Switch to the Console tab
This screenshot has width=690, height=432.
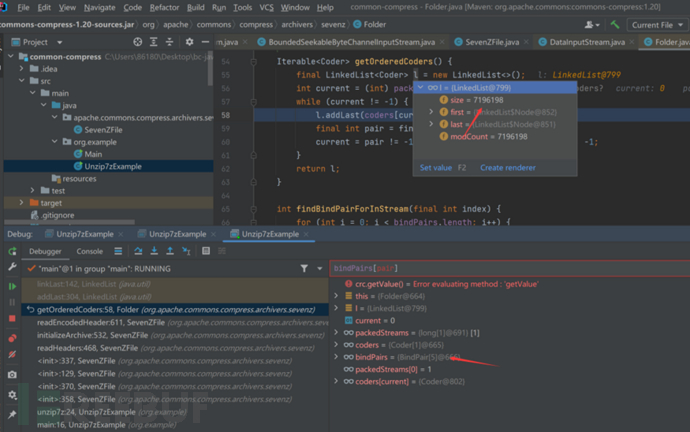pos(90,251)
